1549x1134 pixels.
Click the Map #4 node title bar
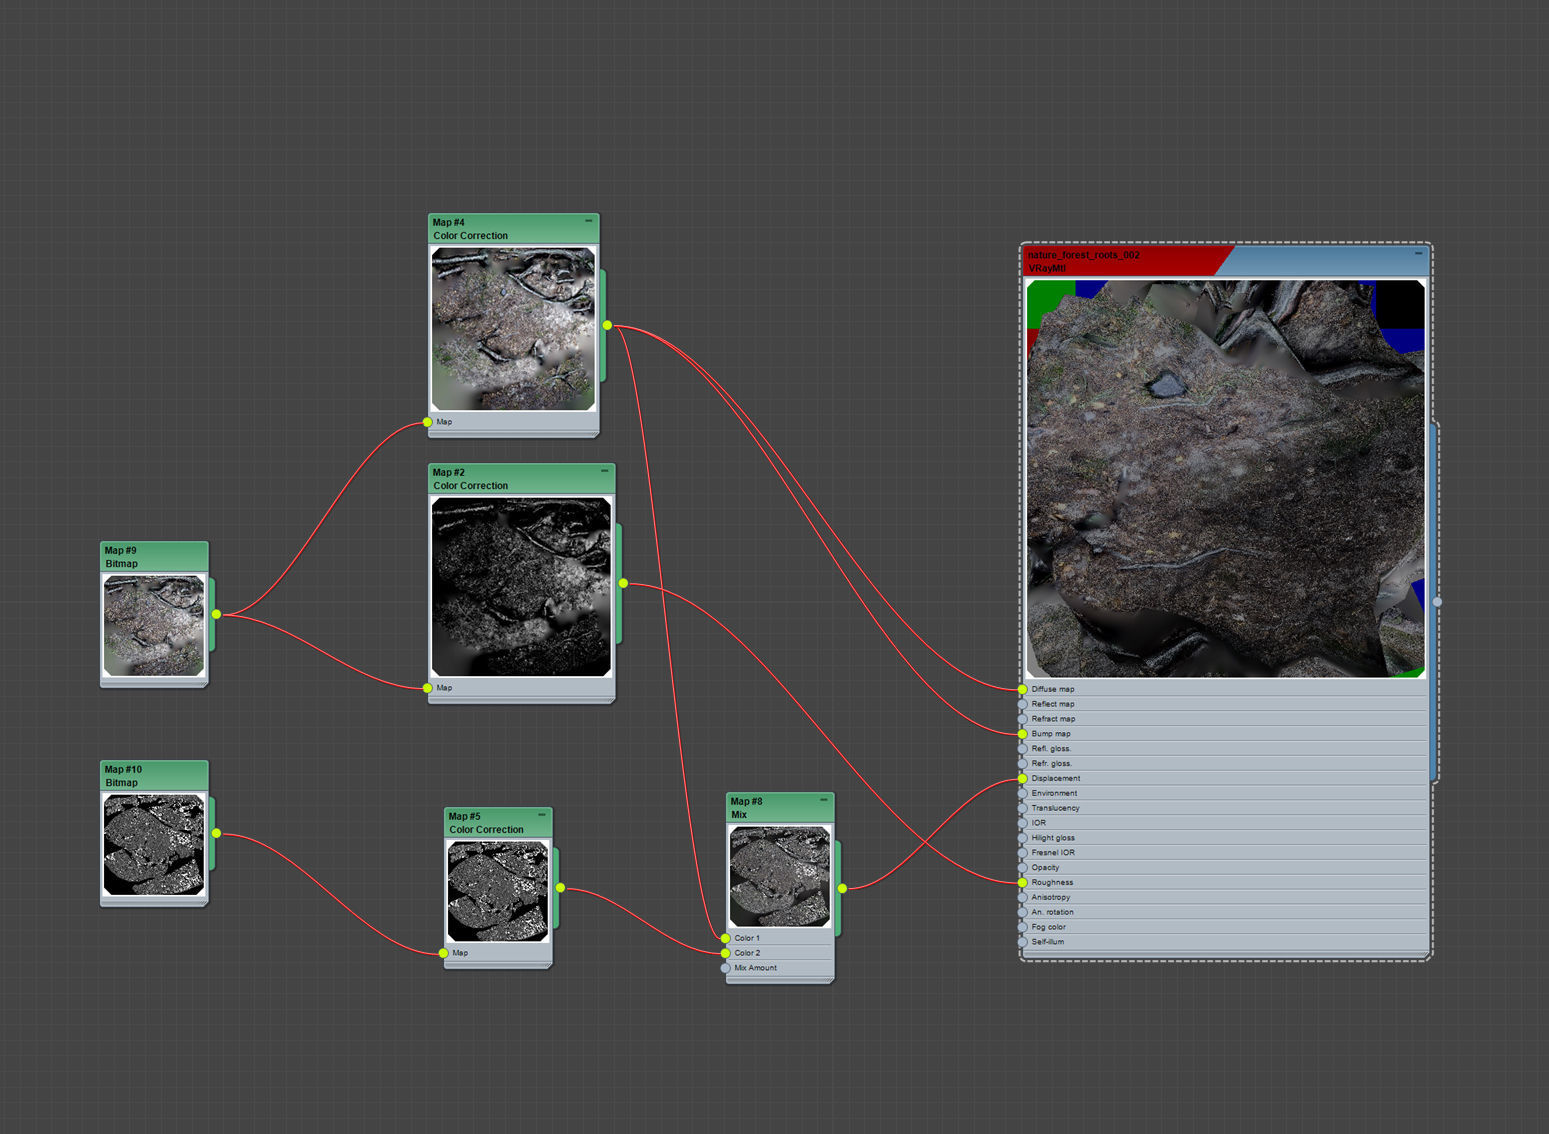[513, 229]
